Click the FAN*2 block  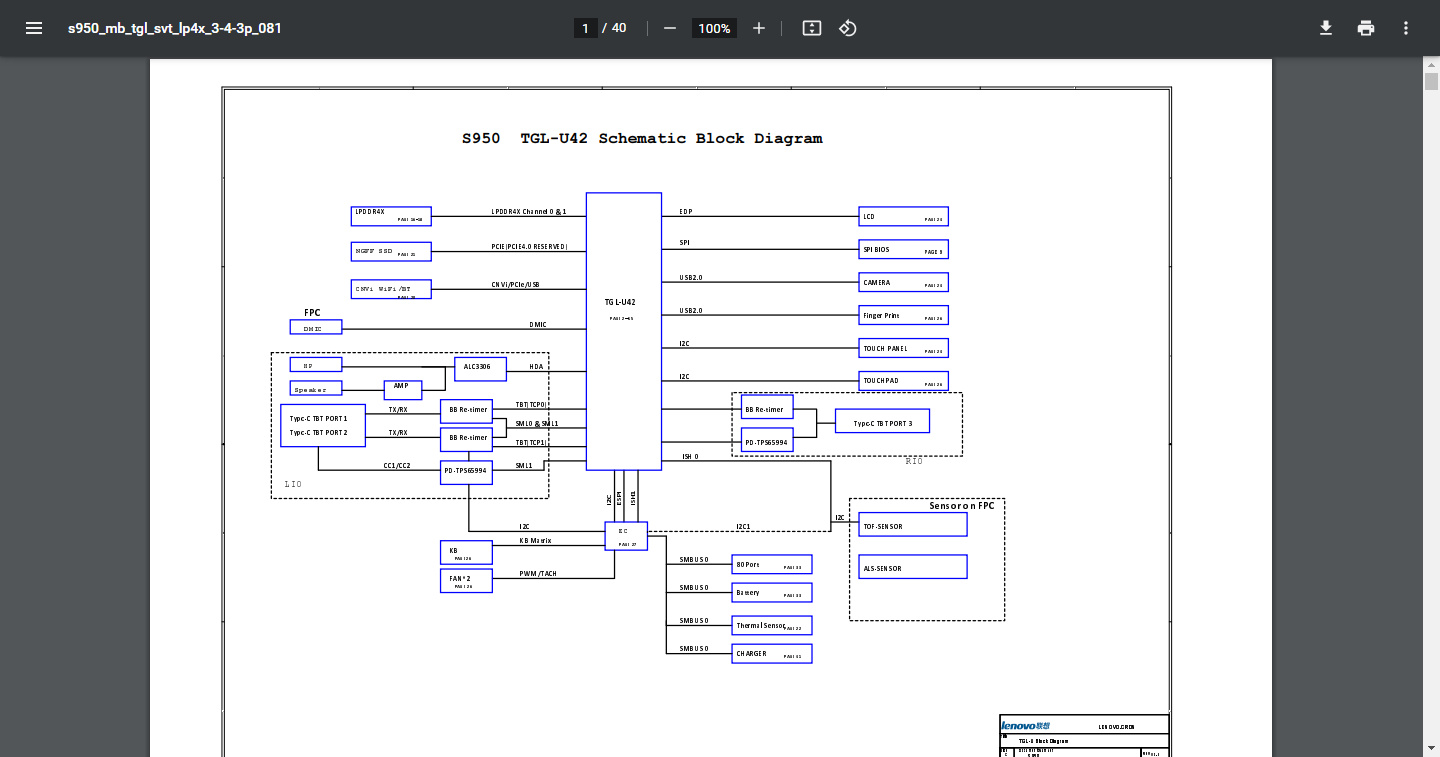[467, 580]
